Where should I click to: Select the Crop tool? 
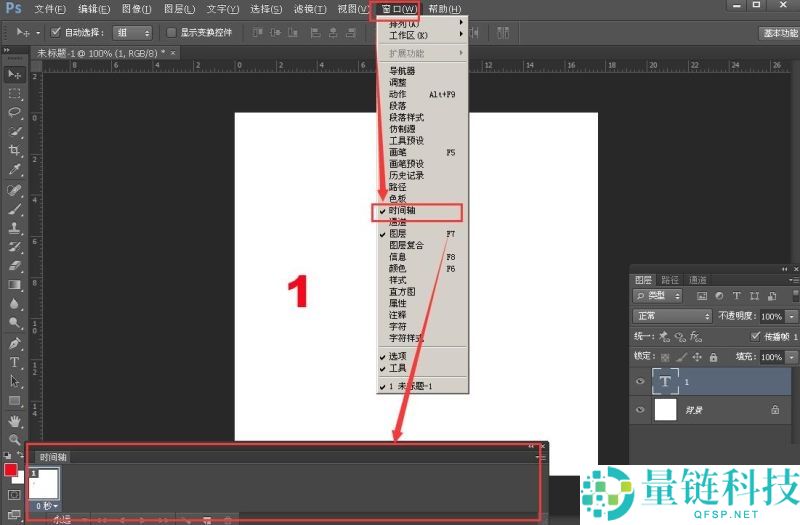click(x=15, y=151)
